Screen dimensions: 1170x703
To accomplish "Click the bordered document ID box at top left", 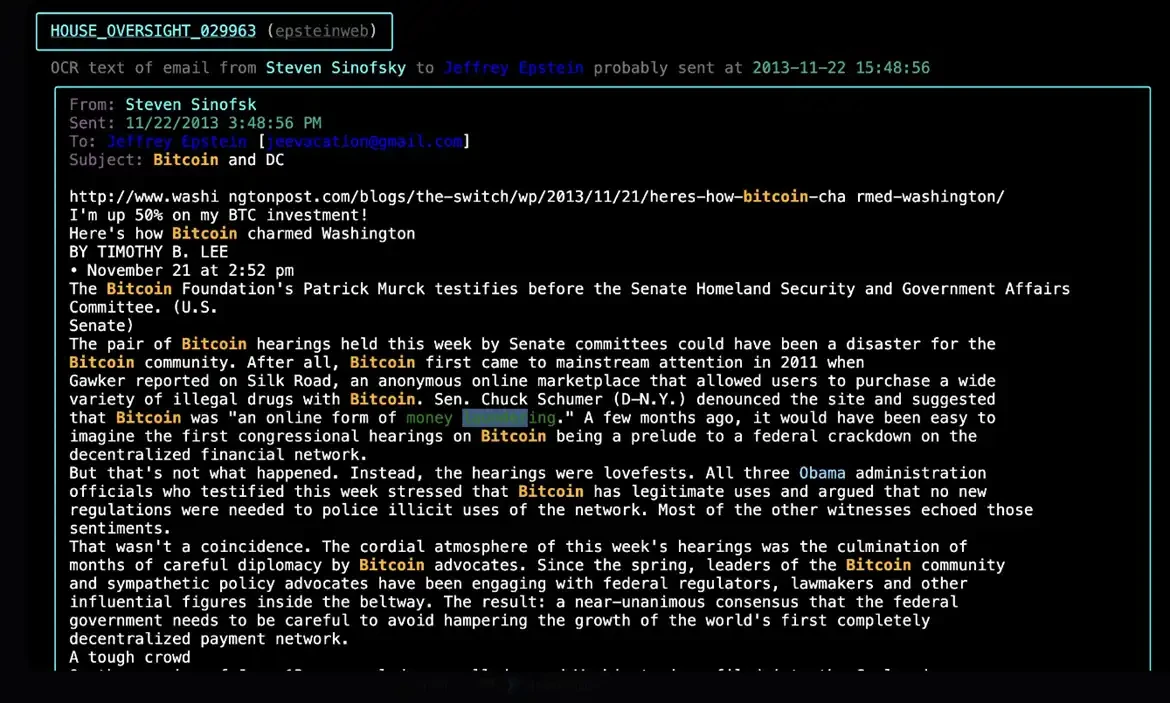I will pyautogui.click(x=214, y=31).
